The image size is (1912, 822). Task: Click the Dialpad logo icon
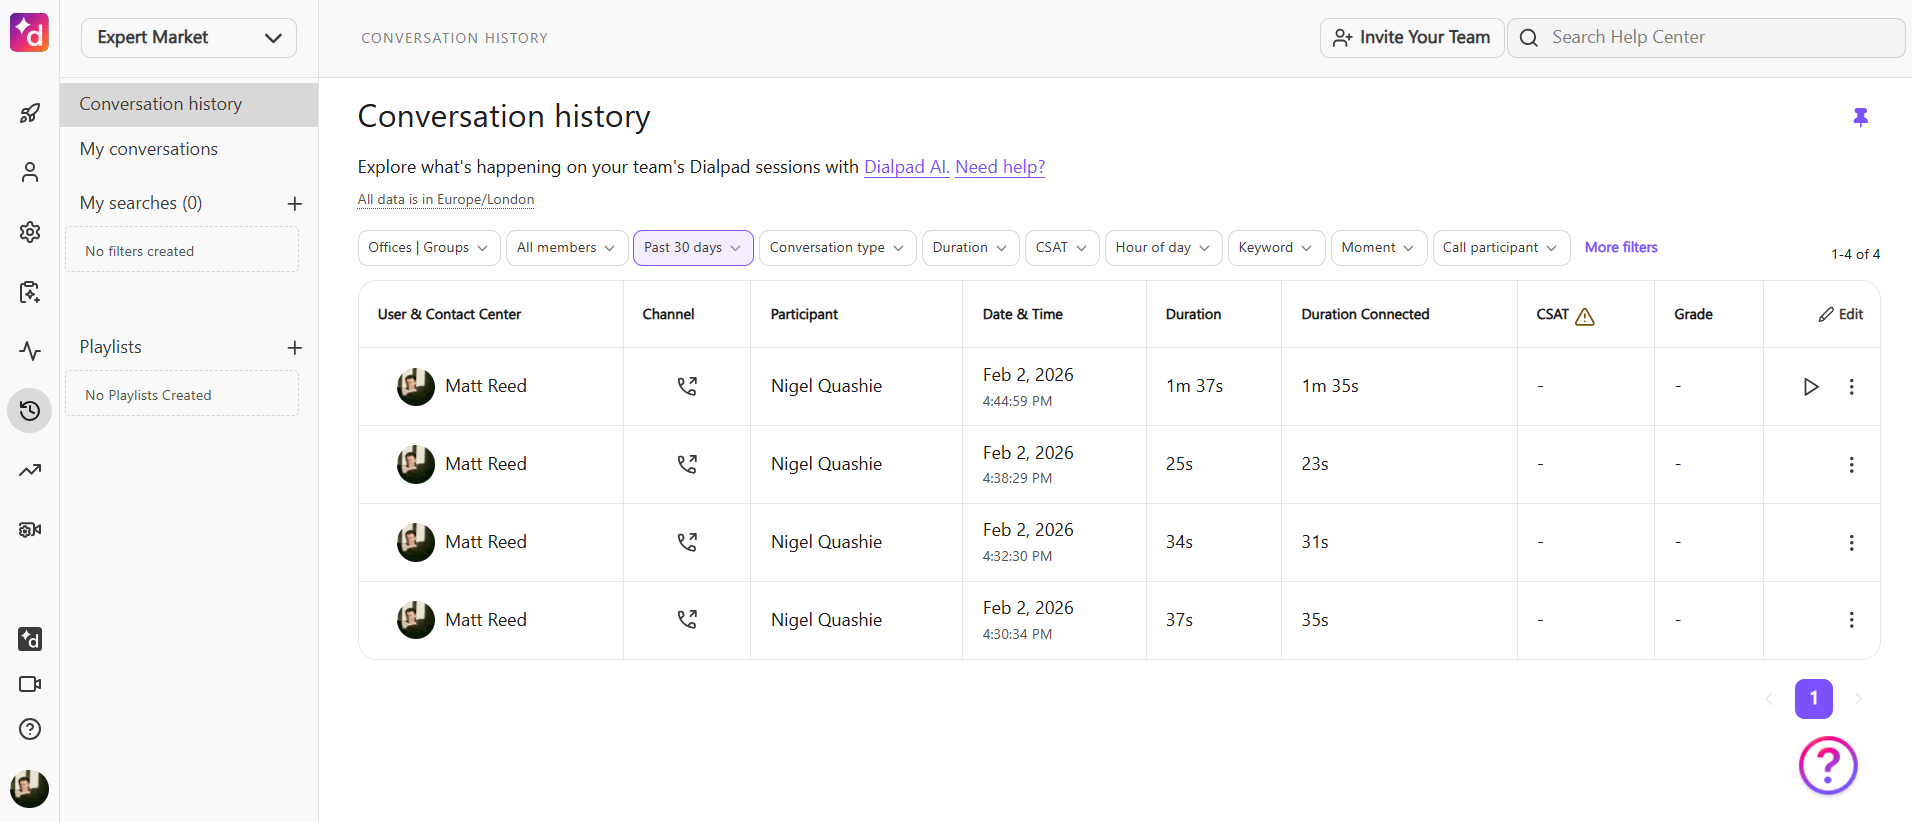pos(29,33)
